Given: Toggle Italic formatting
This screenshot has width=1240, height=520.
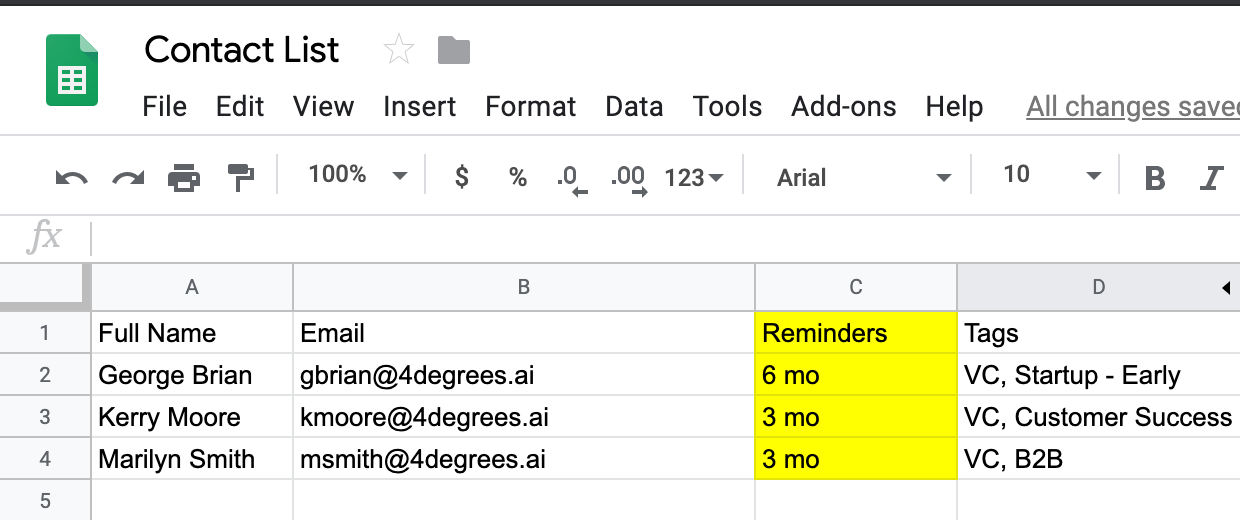Looking at the screenshot, I should click(x=1211, y=178).
